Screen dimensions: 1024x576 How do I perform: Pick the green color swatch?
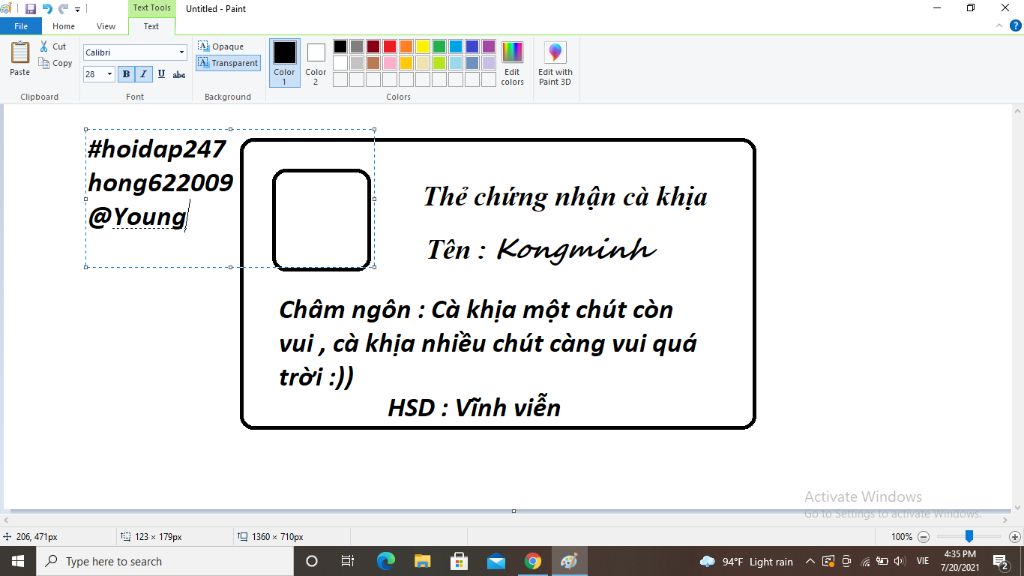point(439,46)
